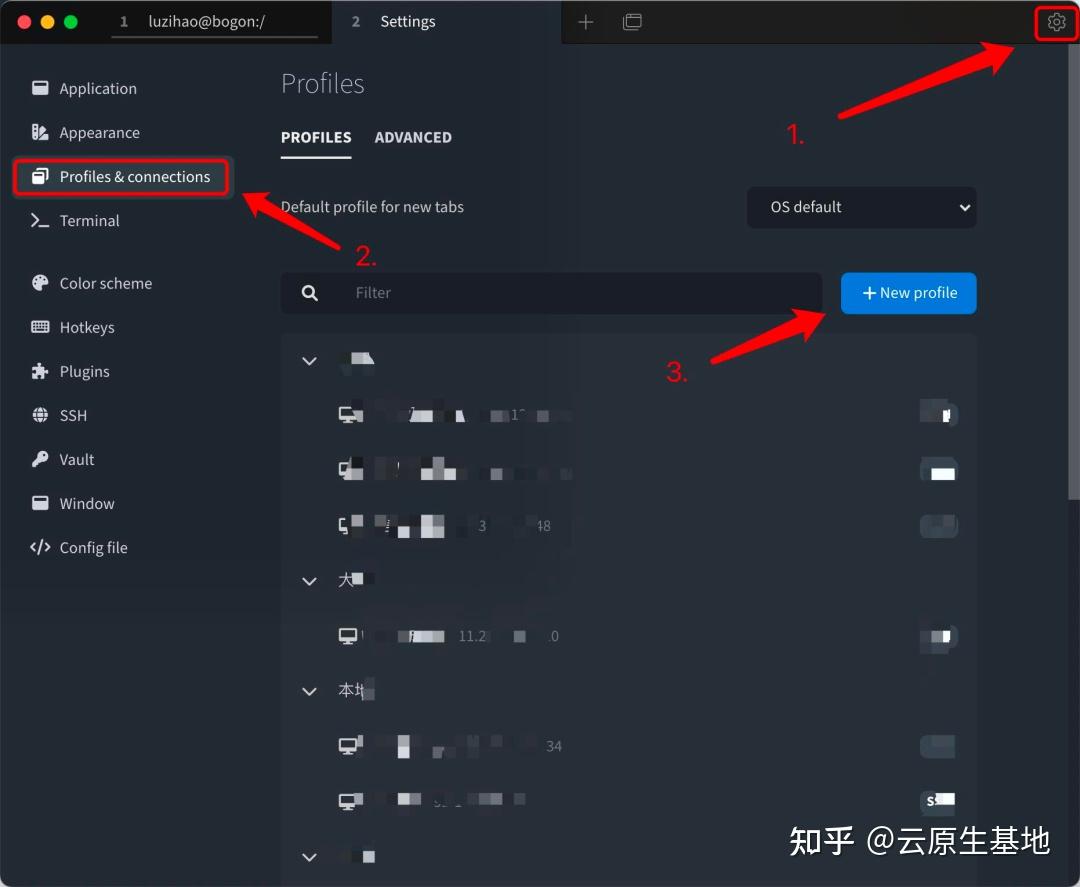Collapse the first profile group chevron
Image resolution: width=1080 pixels, height=887 pixels.
coord(309,361)
